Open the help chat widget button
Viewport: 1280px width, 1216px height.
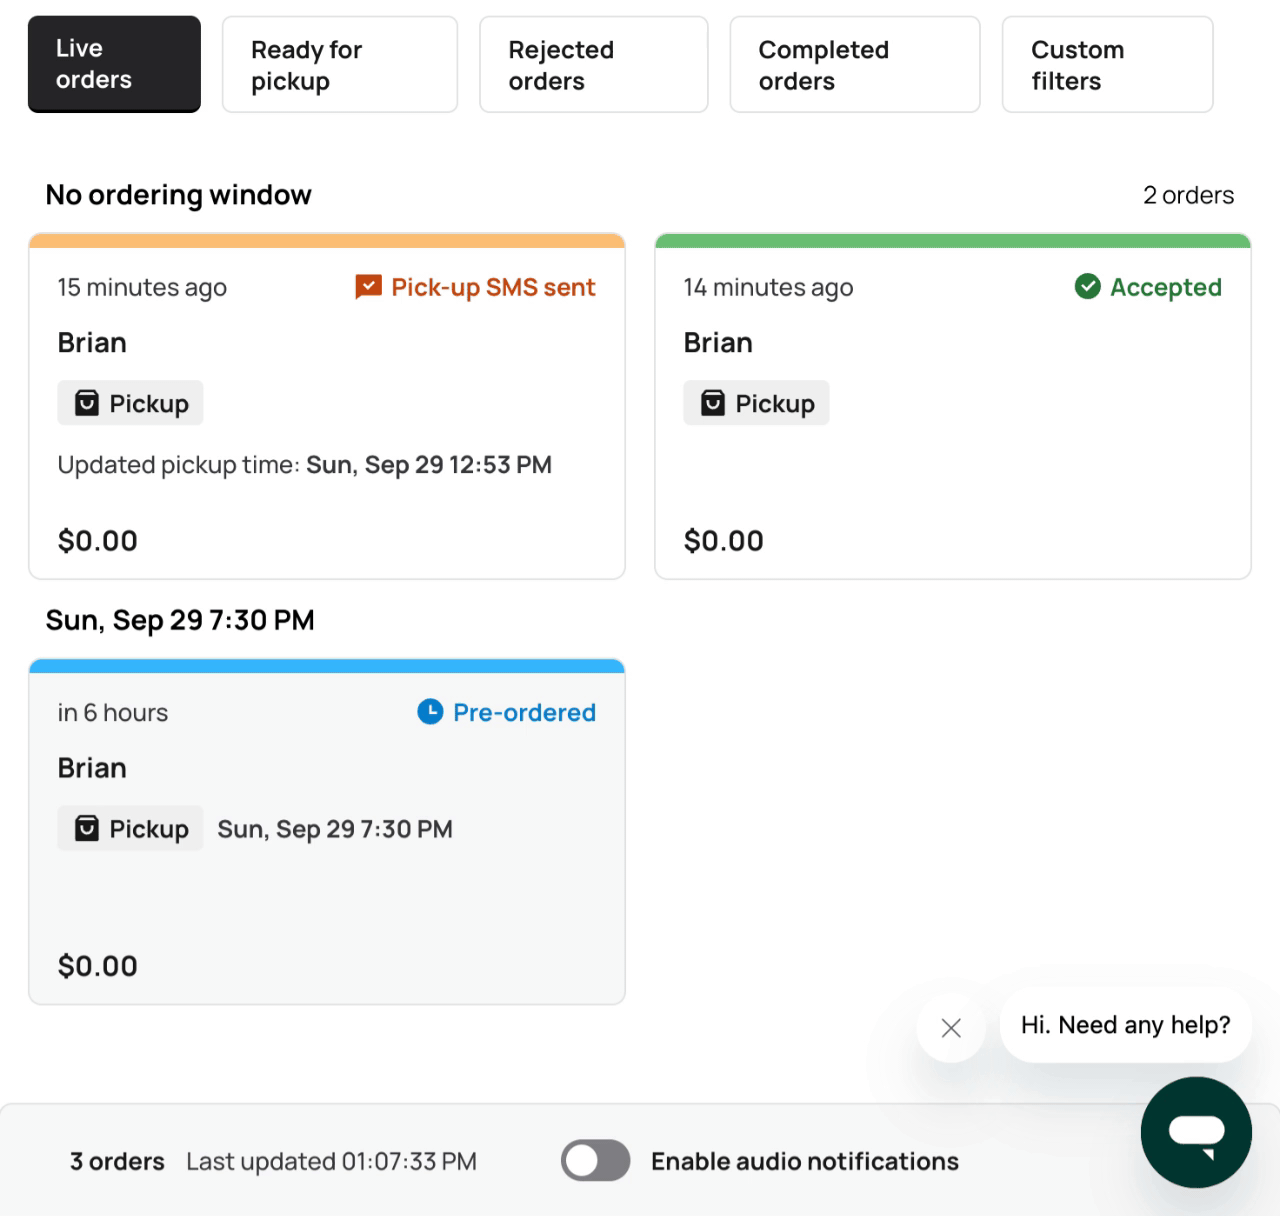1196,1132
